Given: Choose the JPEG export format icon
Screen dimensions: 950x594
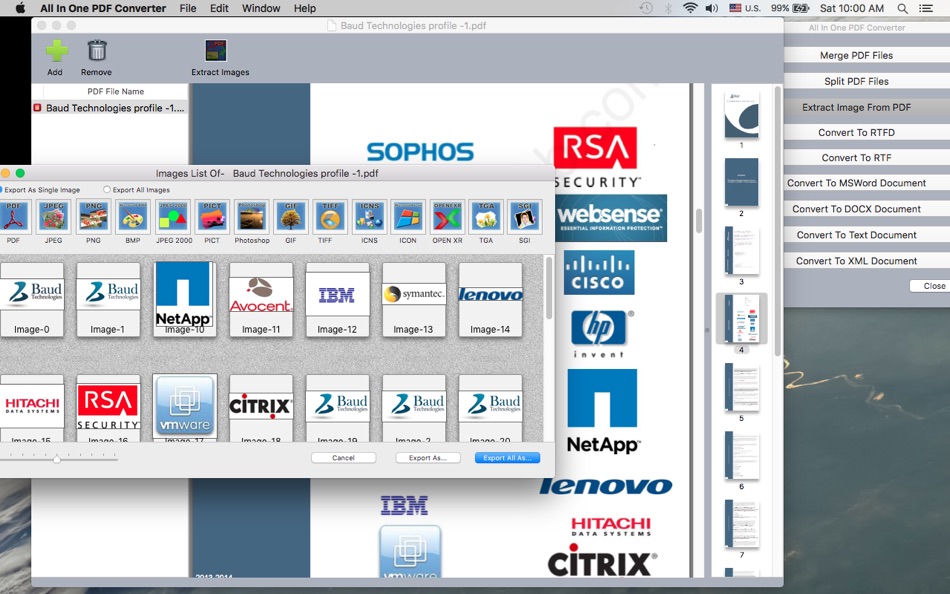Looking at the screenshot, I should point(53,217).
